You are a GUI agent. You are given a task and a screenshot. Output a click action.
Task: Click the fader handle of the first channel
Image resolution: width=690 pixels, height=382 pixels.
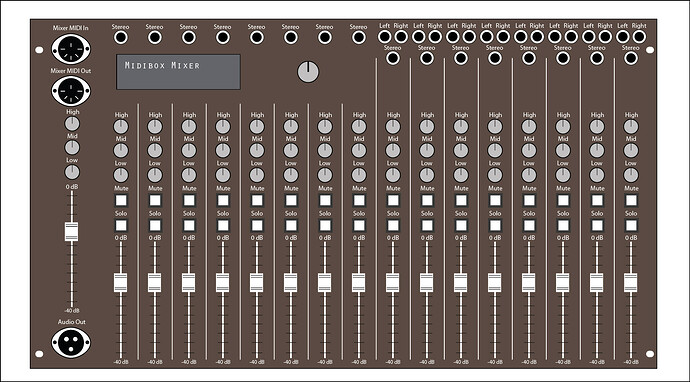[x=121, y=283]
